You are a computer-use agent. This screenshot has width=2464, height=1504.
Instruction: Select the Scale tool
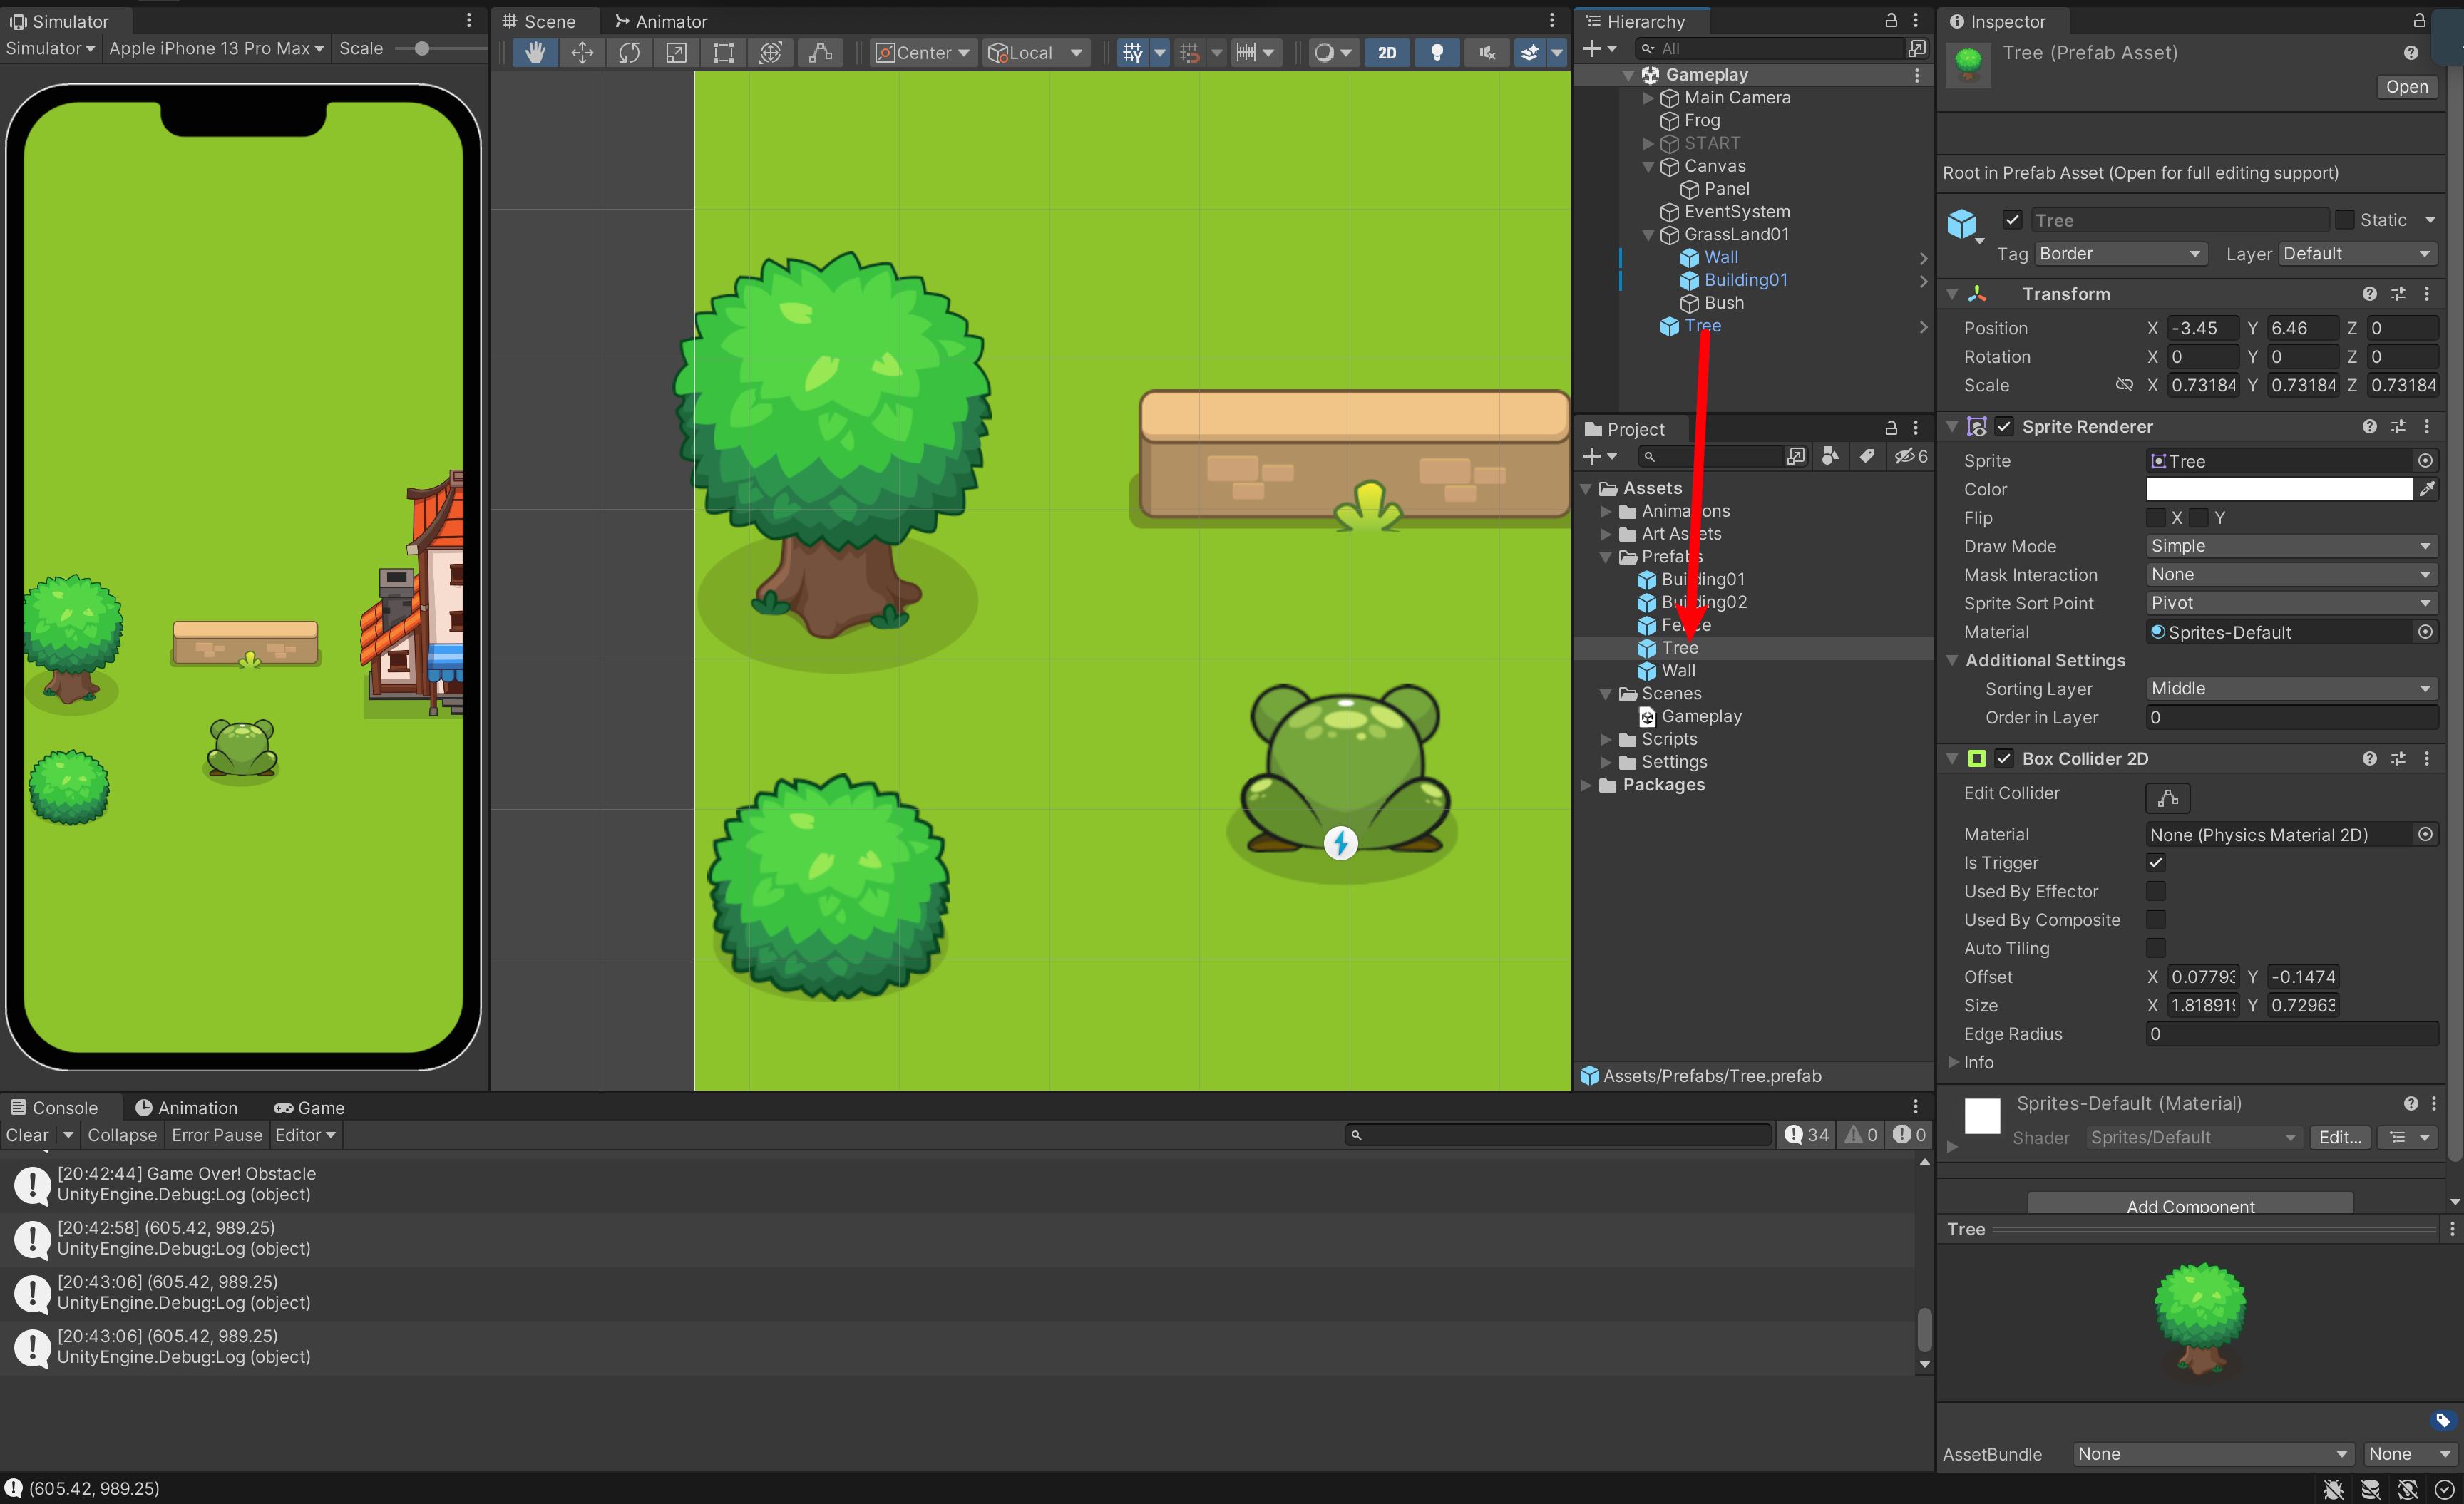pos(676,52)
